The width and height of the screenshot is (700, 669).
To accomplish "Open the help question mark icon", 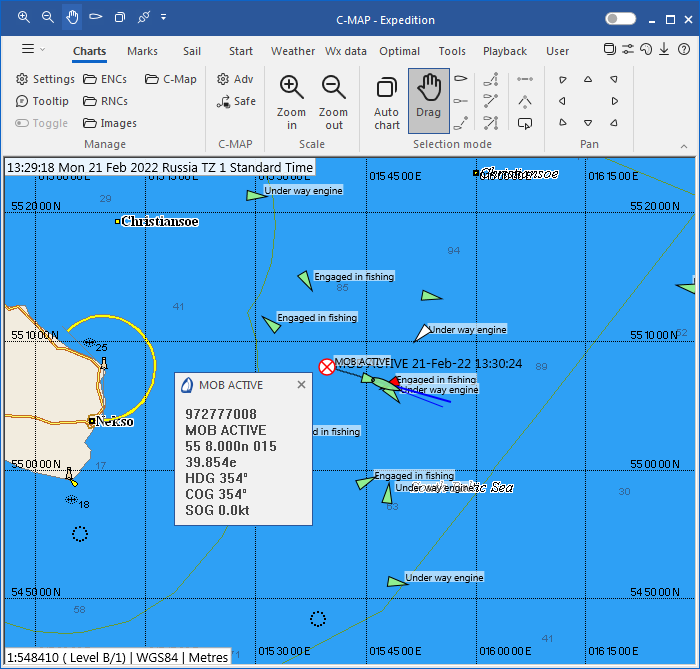I will coord(683,49).
